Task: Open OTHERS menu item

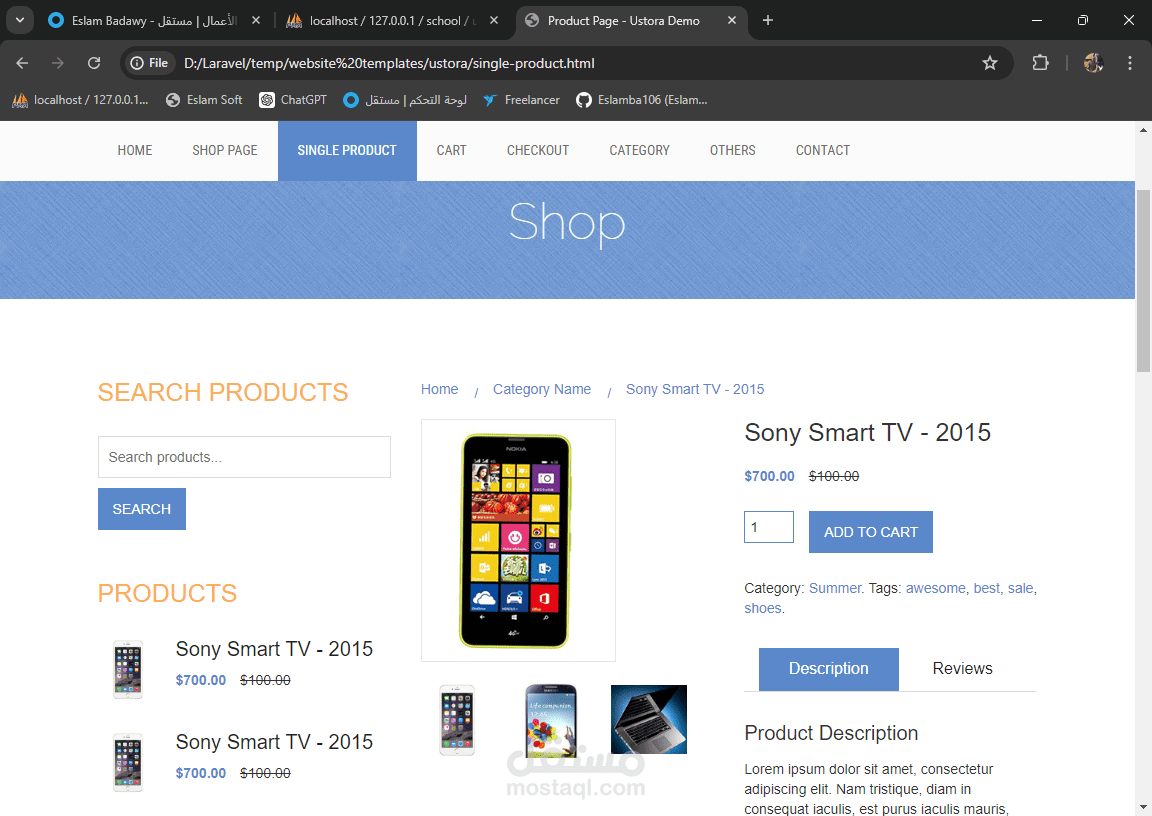Action: [x=732, y=151]
